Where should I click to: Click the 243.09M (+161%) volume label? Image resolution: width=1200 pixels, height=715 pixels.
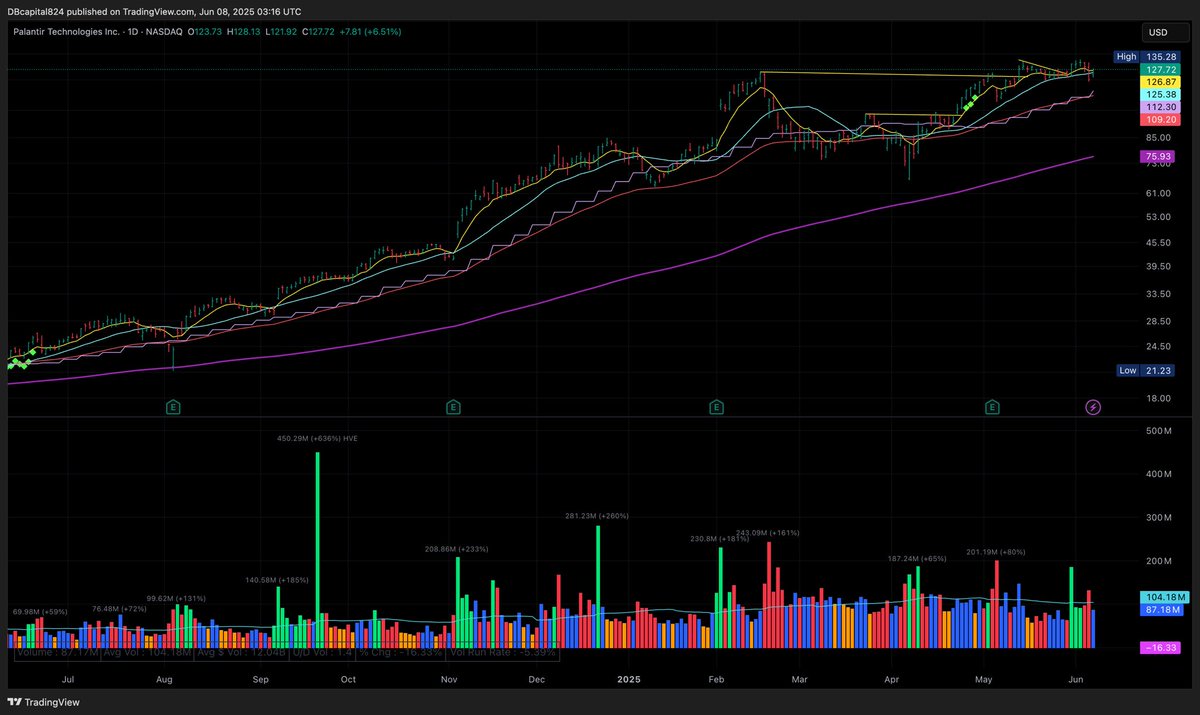768,533
